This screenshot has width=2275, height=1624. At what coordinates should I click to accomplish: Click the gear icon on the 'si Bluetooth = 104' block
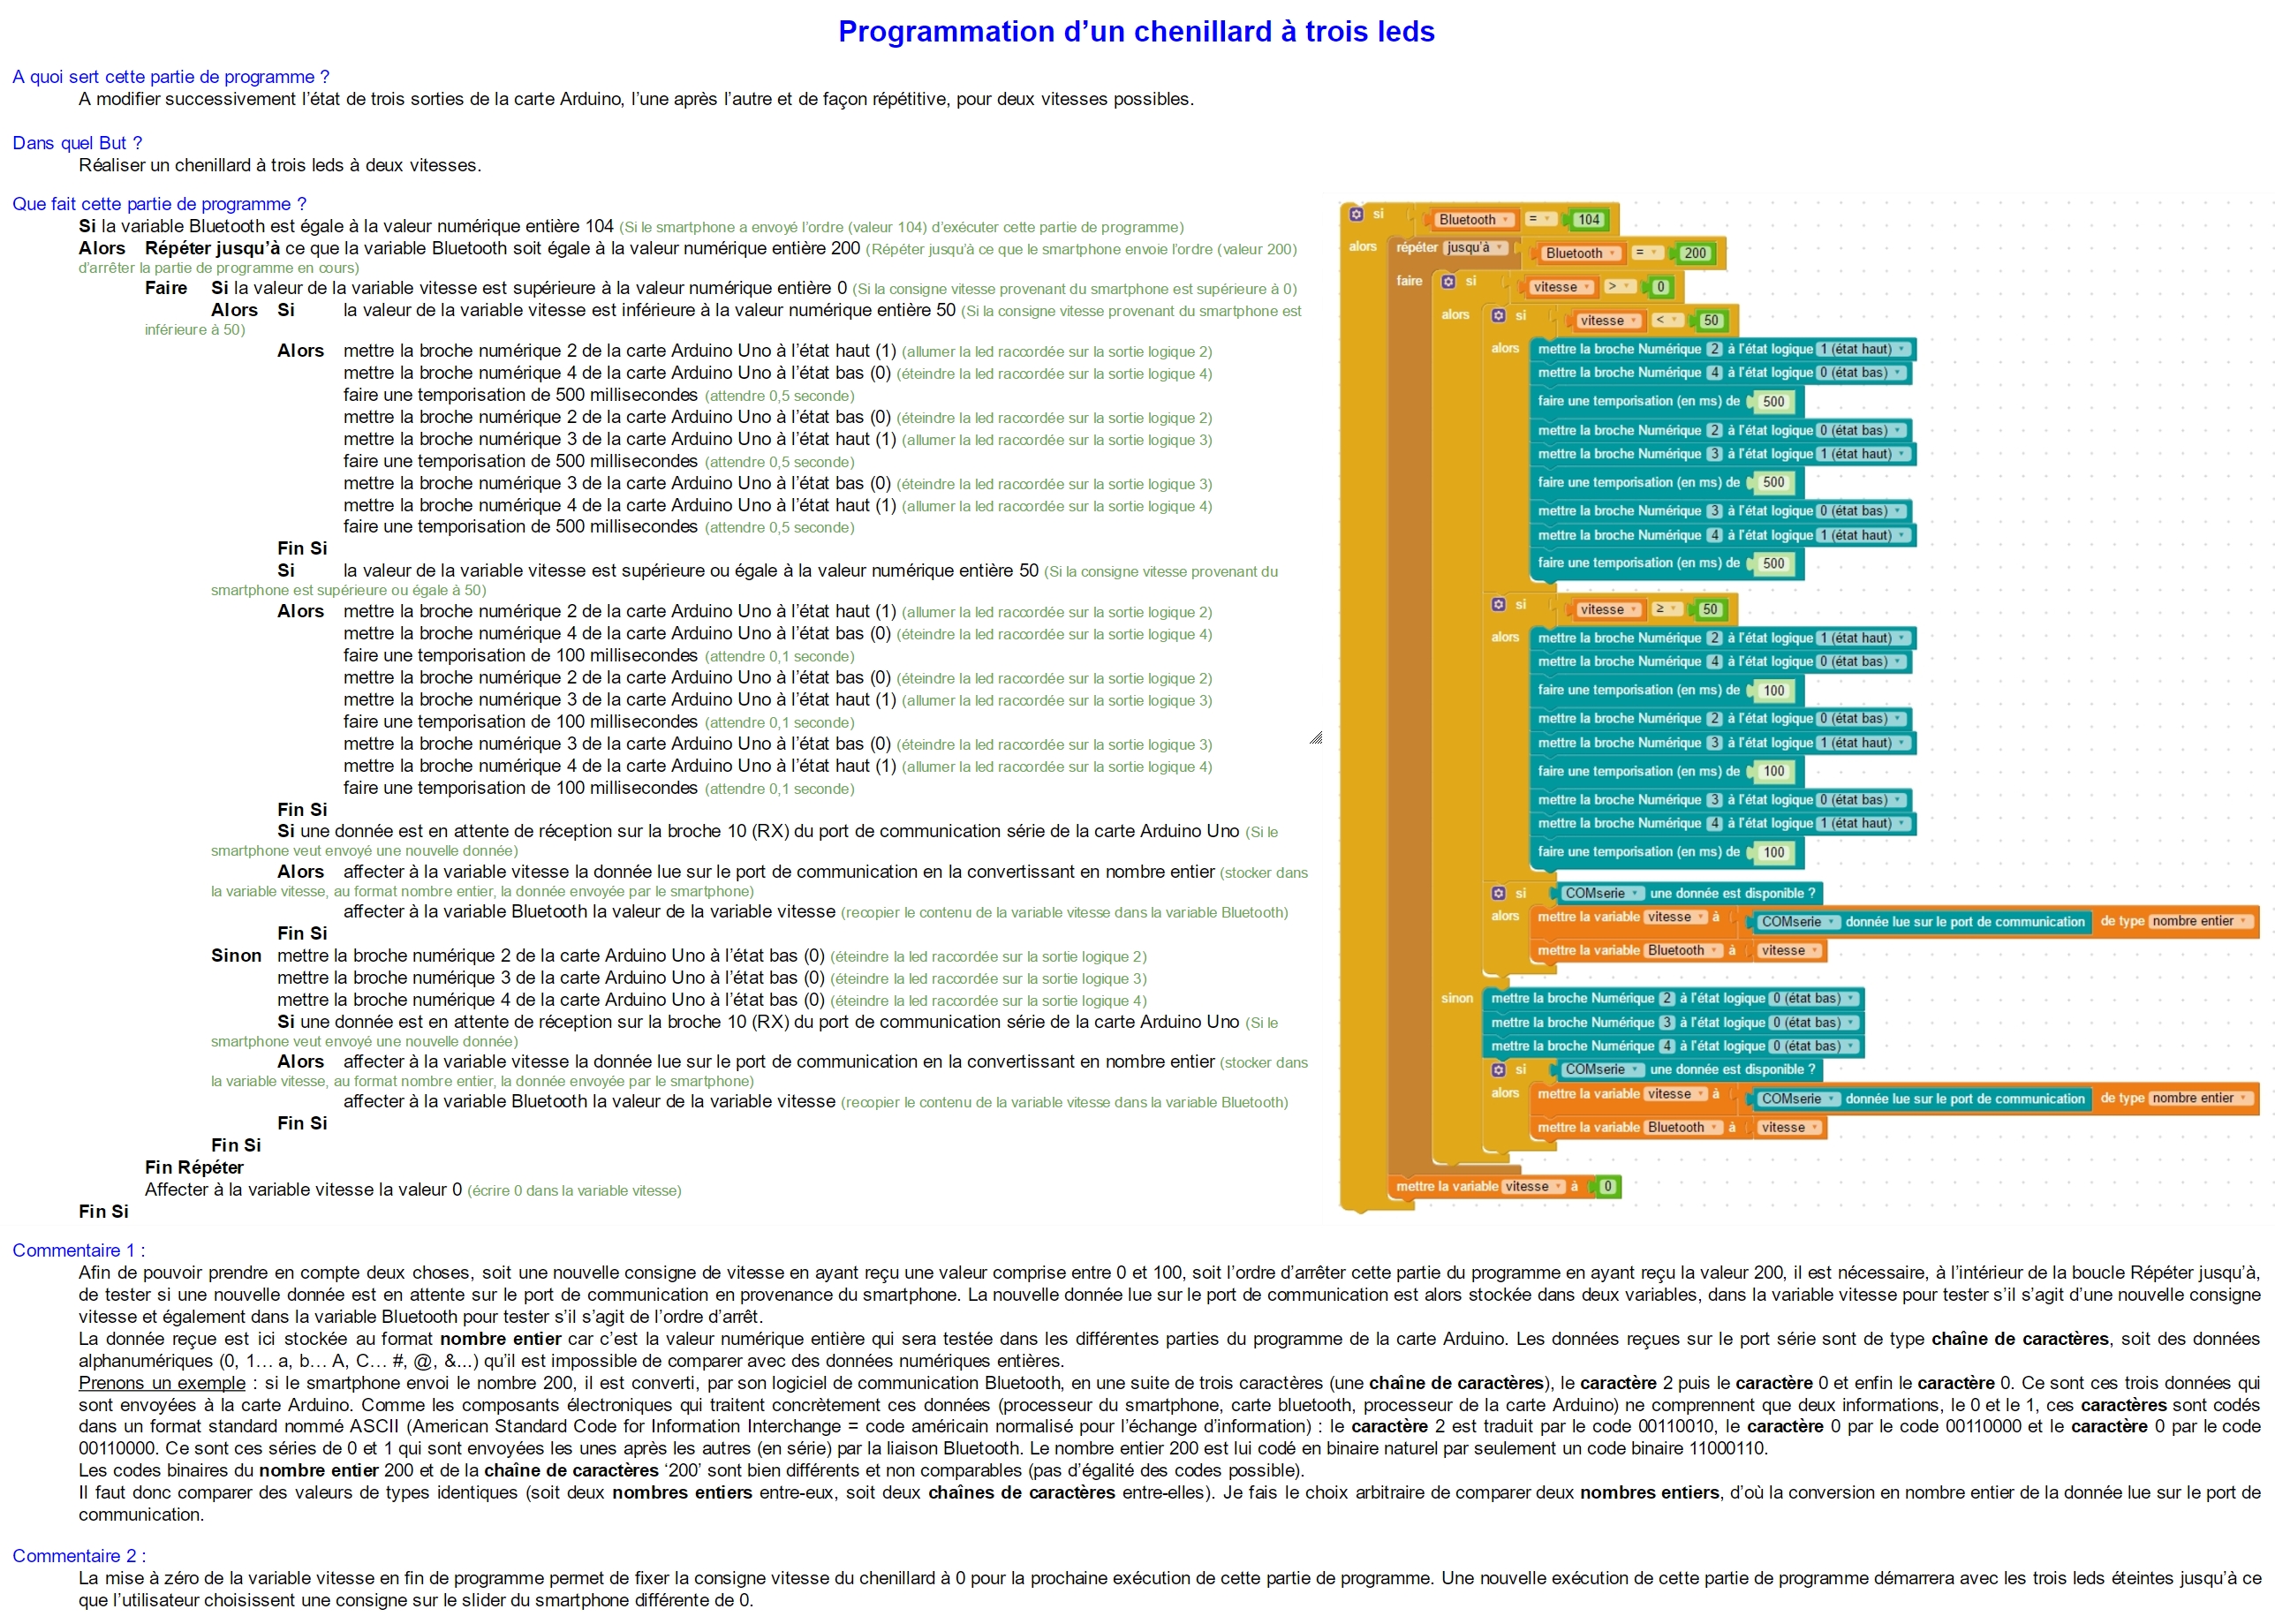click(1356, 214)
